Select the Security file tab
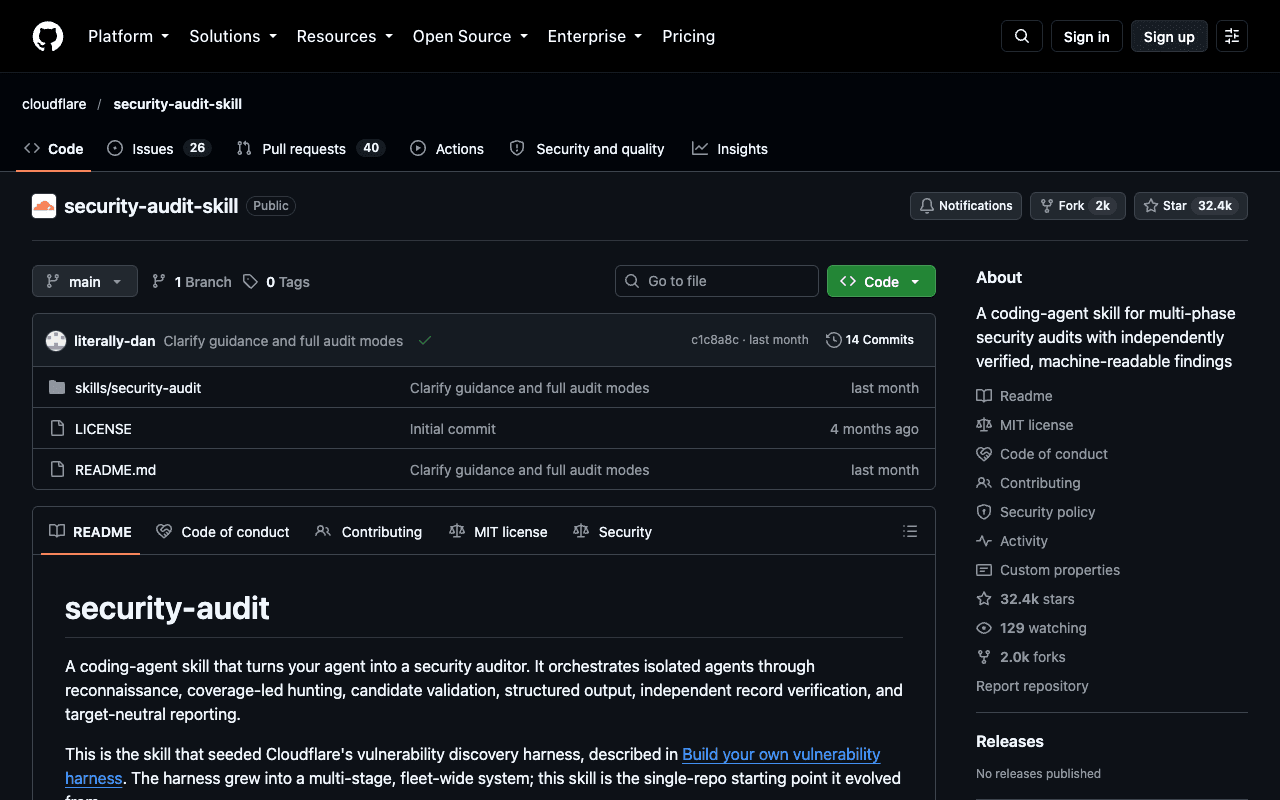Screen dimensions: 1280x800 point(612,531)
